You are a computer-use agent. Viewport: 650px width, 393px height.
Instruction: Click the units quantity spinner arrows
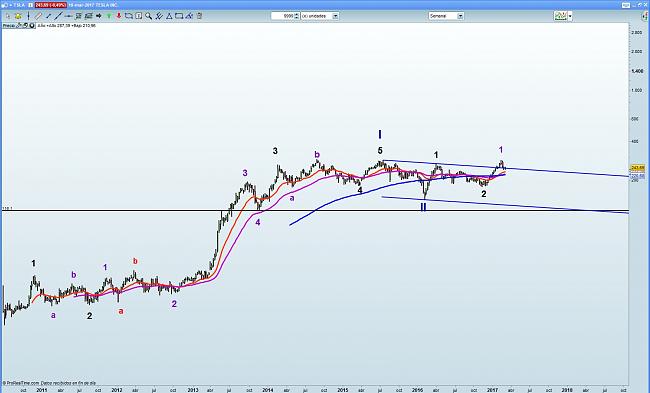pyautogui.click(x=297, y=16)
